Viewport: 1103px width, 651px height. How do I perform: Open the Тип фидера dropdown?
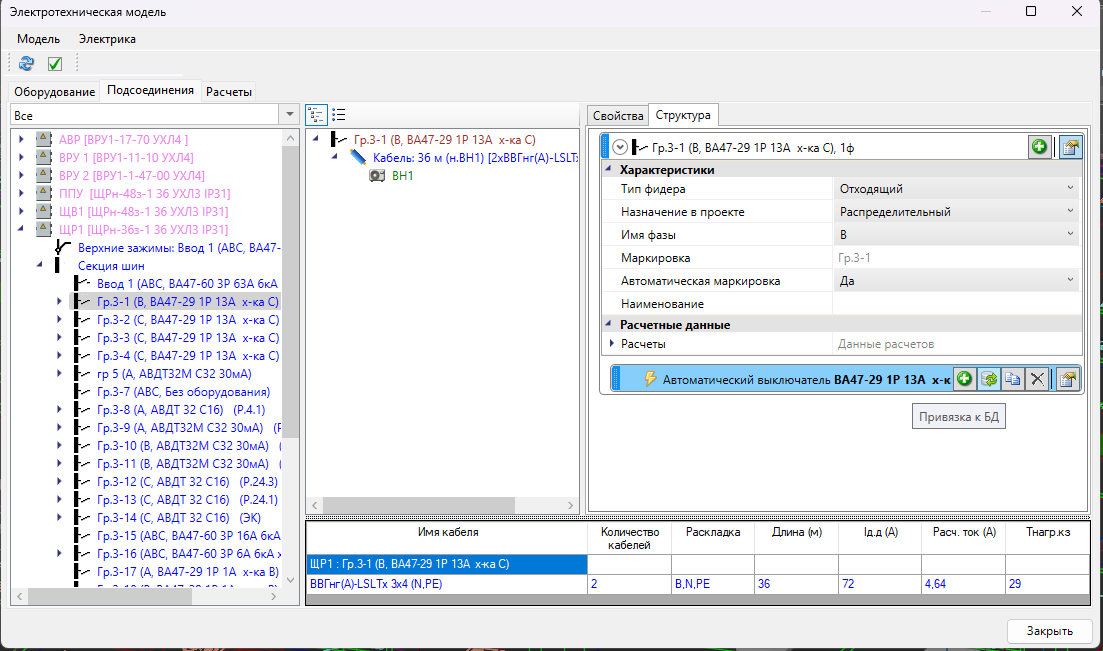click(1070, 189)
